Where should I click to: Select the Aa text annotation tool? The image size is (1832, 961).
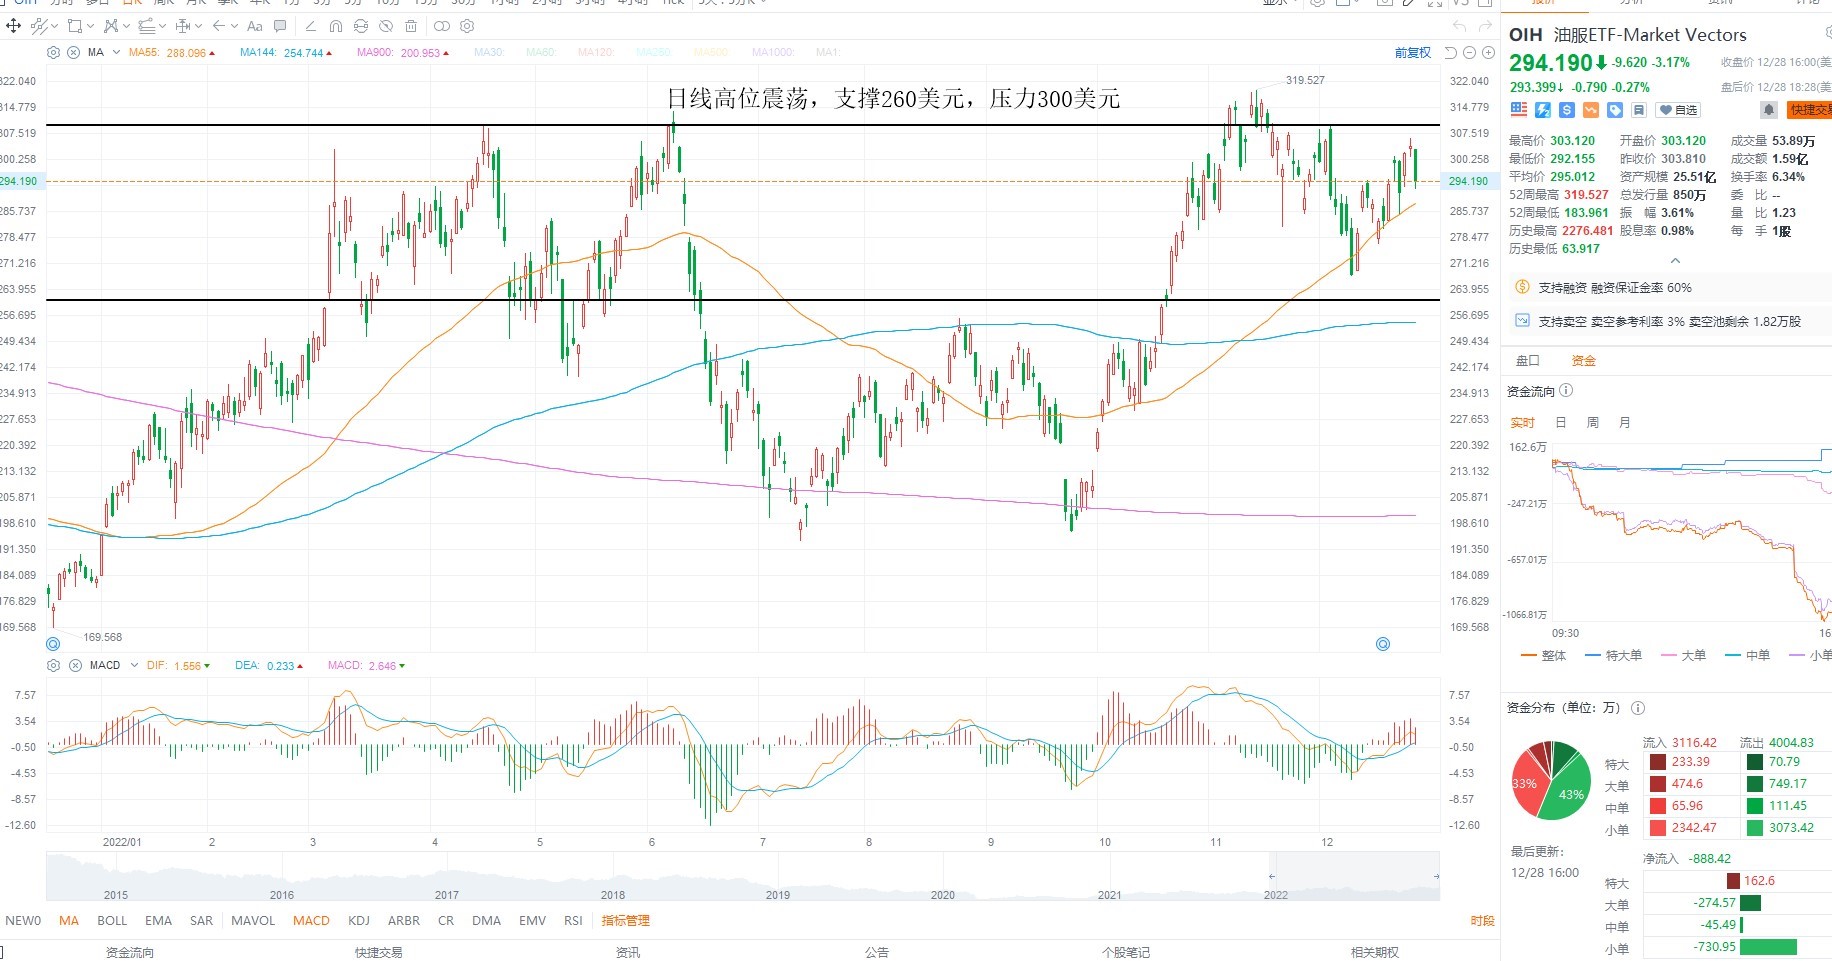pyautogui.click(x=255, y=26)
